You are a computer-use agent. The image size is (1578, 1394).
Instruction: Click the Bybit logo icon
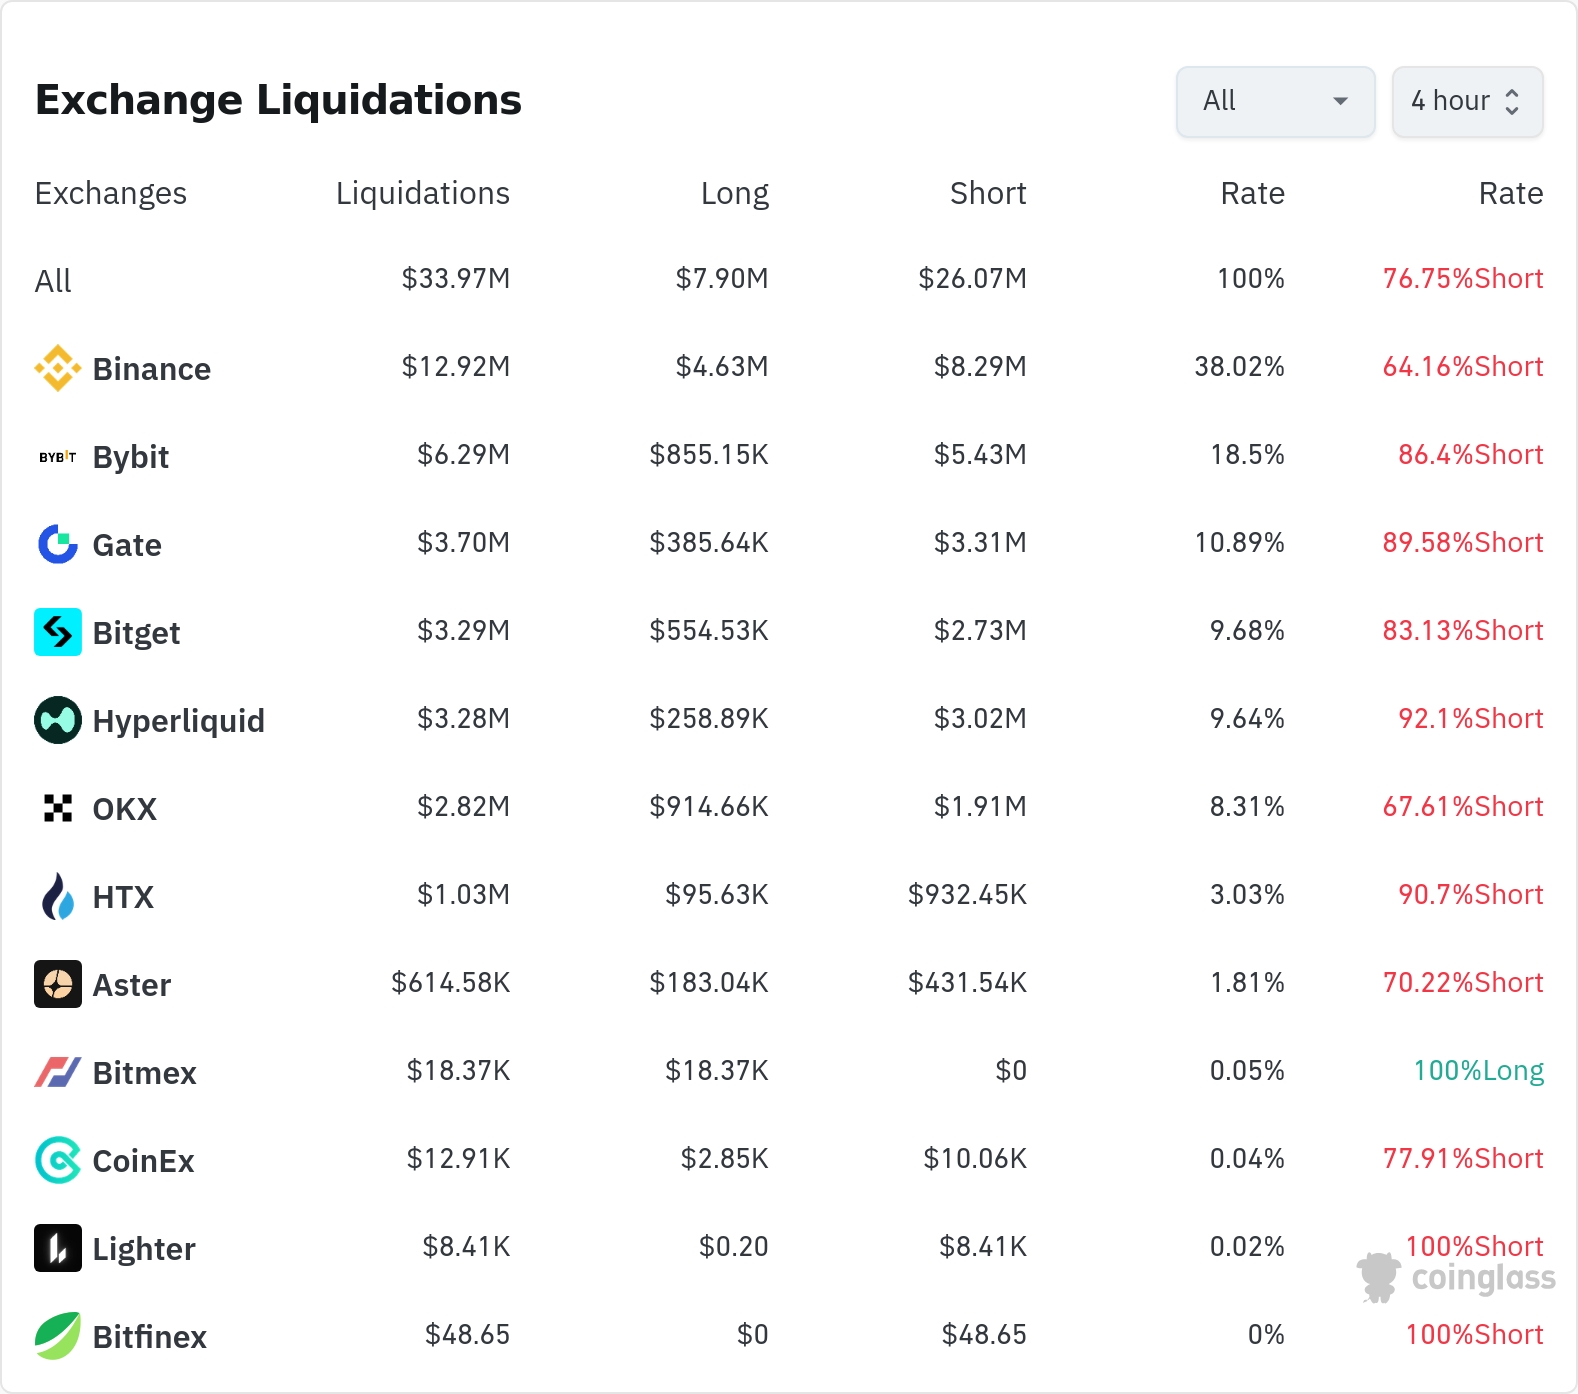pyautogui.click(x=58, y=457)
